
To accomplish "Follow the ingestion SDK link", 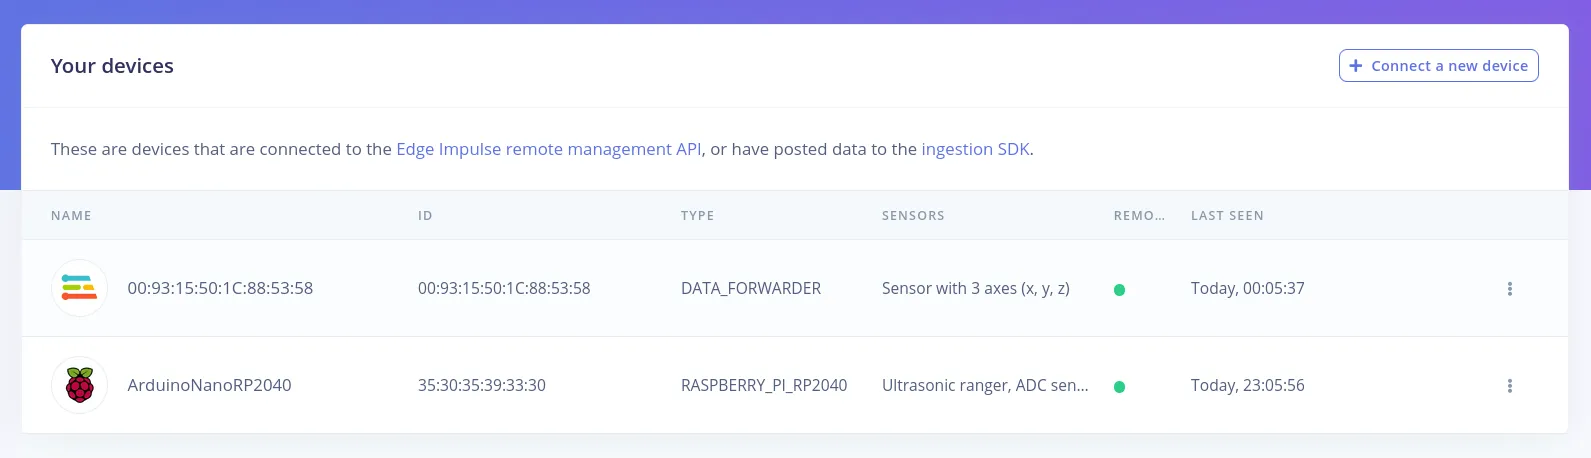I will click(975, 149).
